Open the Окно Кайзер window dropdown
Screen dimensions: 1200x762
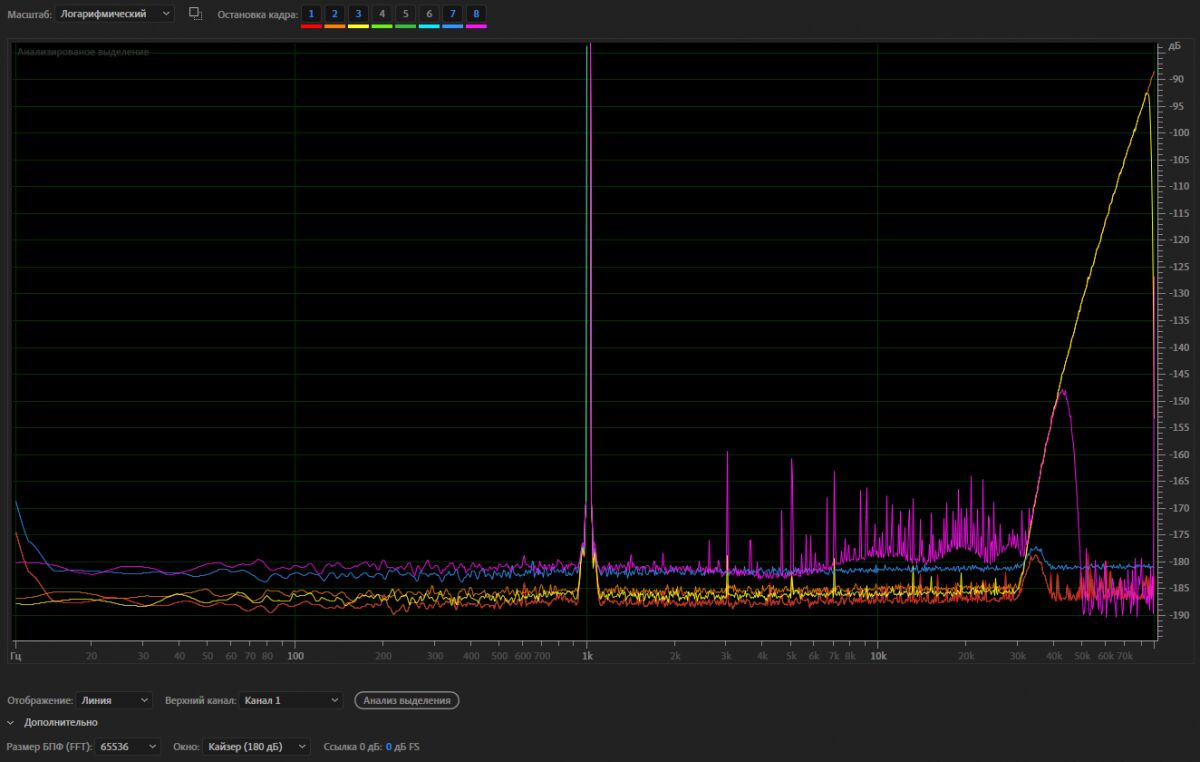256,747
